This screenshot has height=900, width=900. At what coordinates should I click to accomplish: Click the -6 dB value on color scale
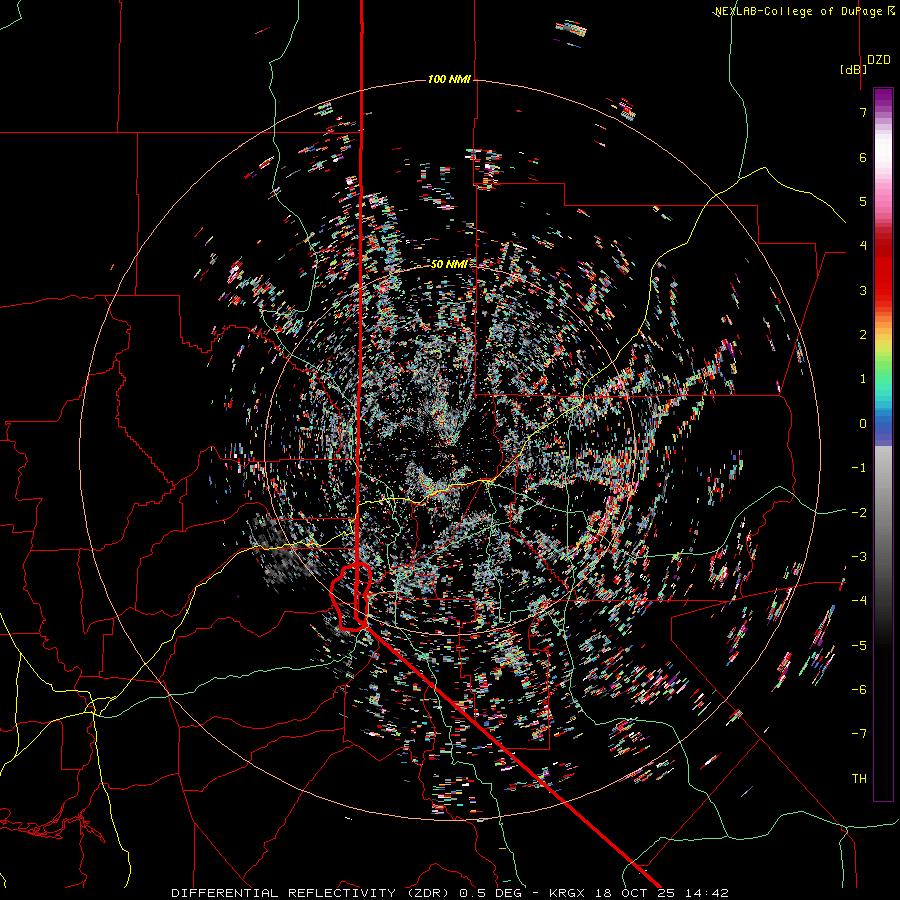click(859, 690)
